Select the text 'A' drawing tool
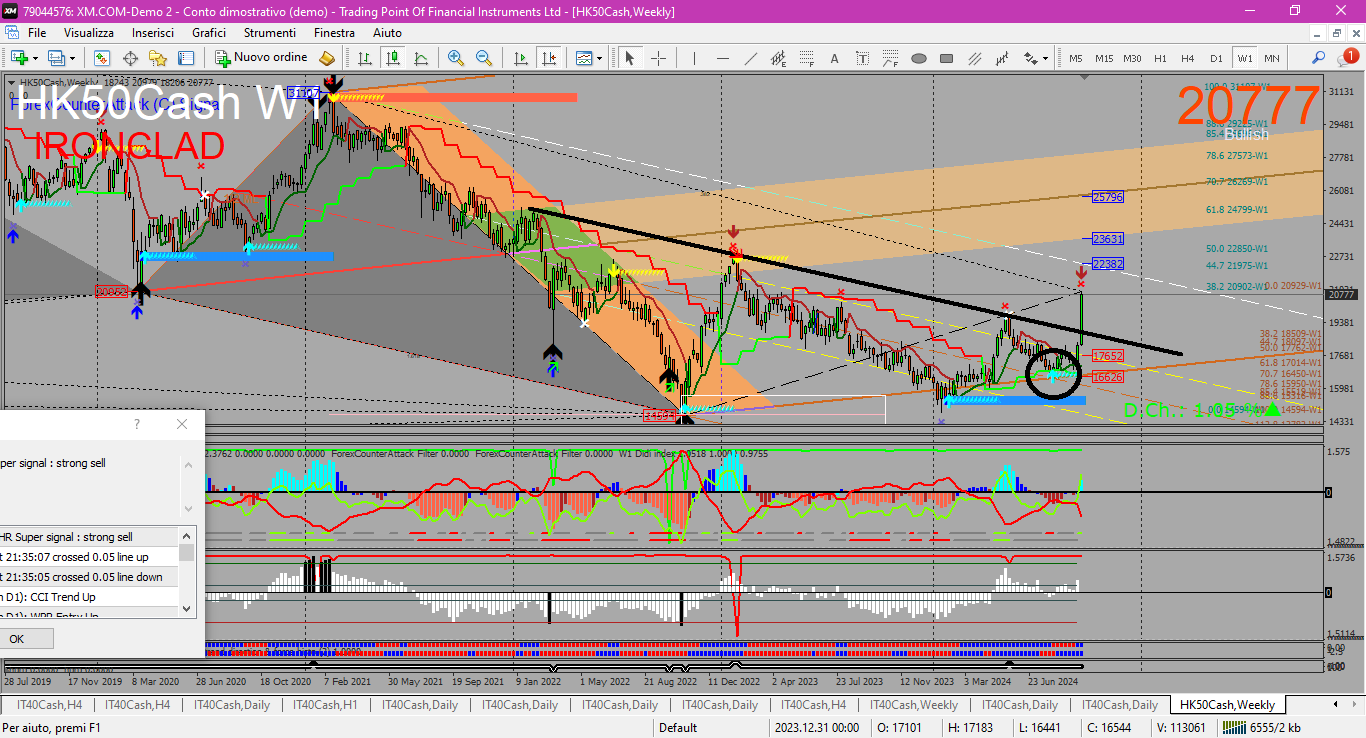The image size is (1366, 738). tap(835, 58)
